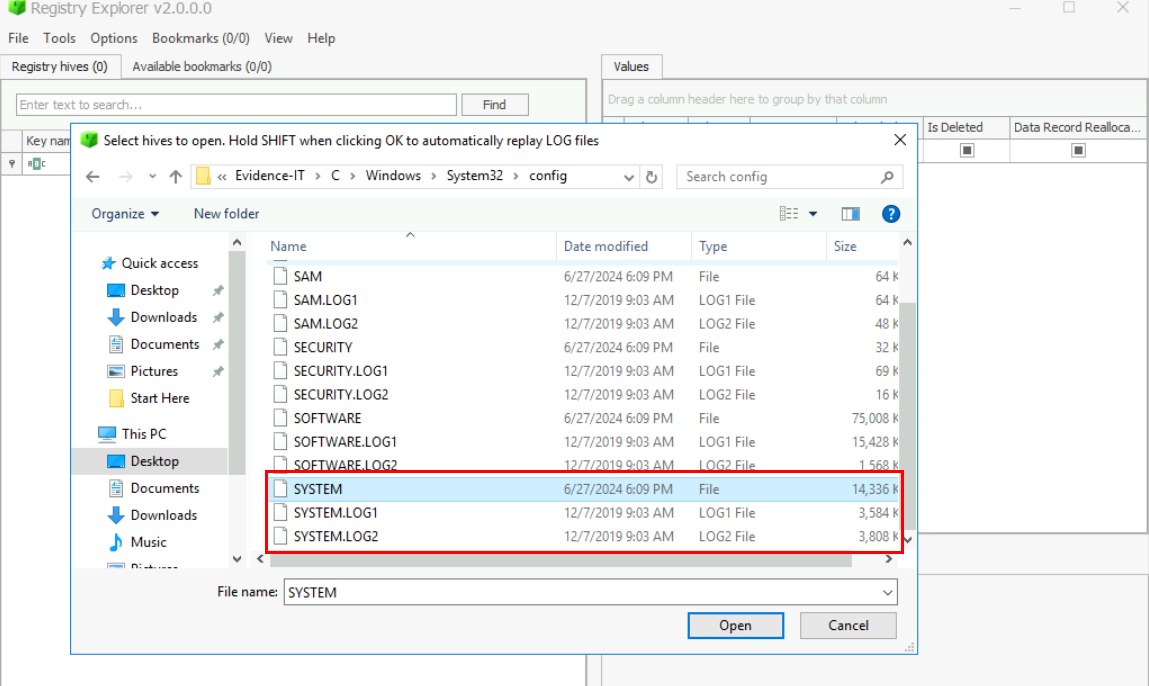Click the change view layout icon
Screen dimensions: 1149x686
click(790, 214)
